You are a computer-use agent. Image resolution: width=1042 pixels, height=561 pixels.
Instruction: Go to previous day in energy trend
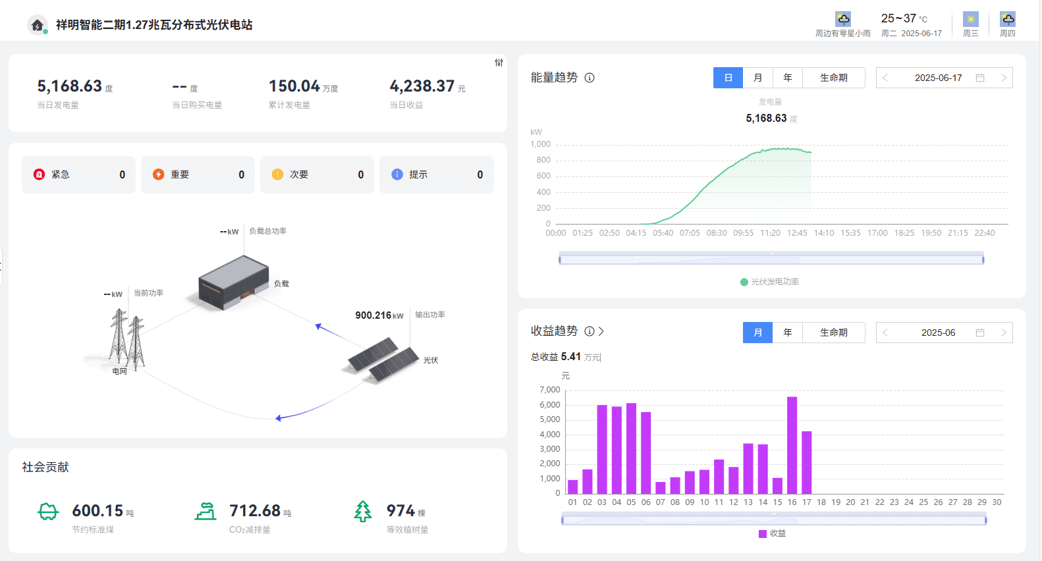(886, 78)
